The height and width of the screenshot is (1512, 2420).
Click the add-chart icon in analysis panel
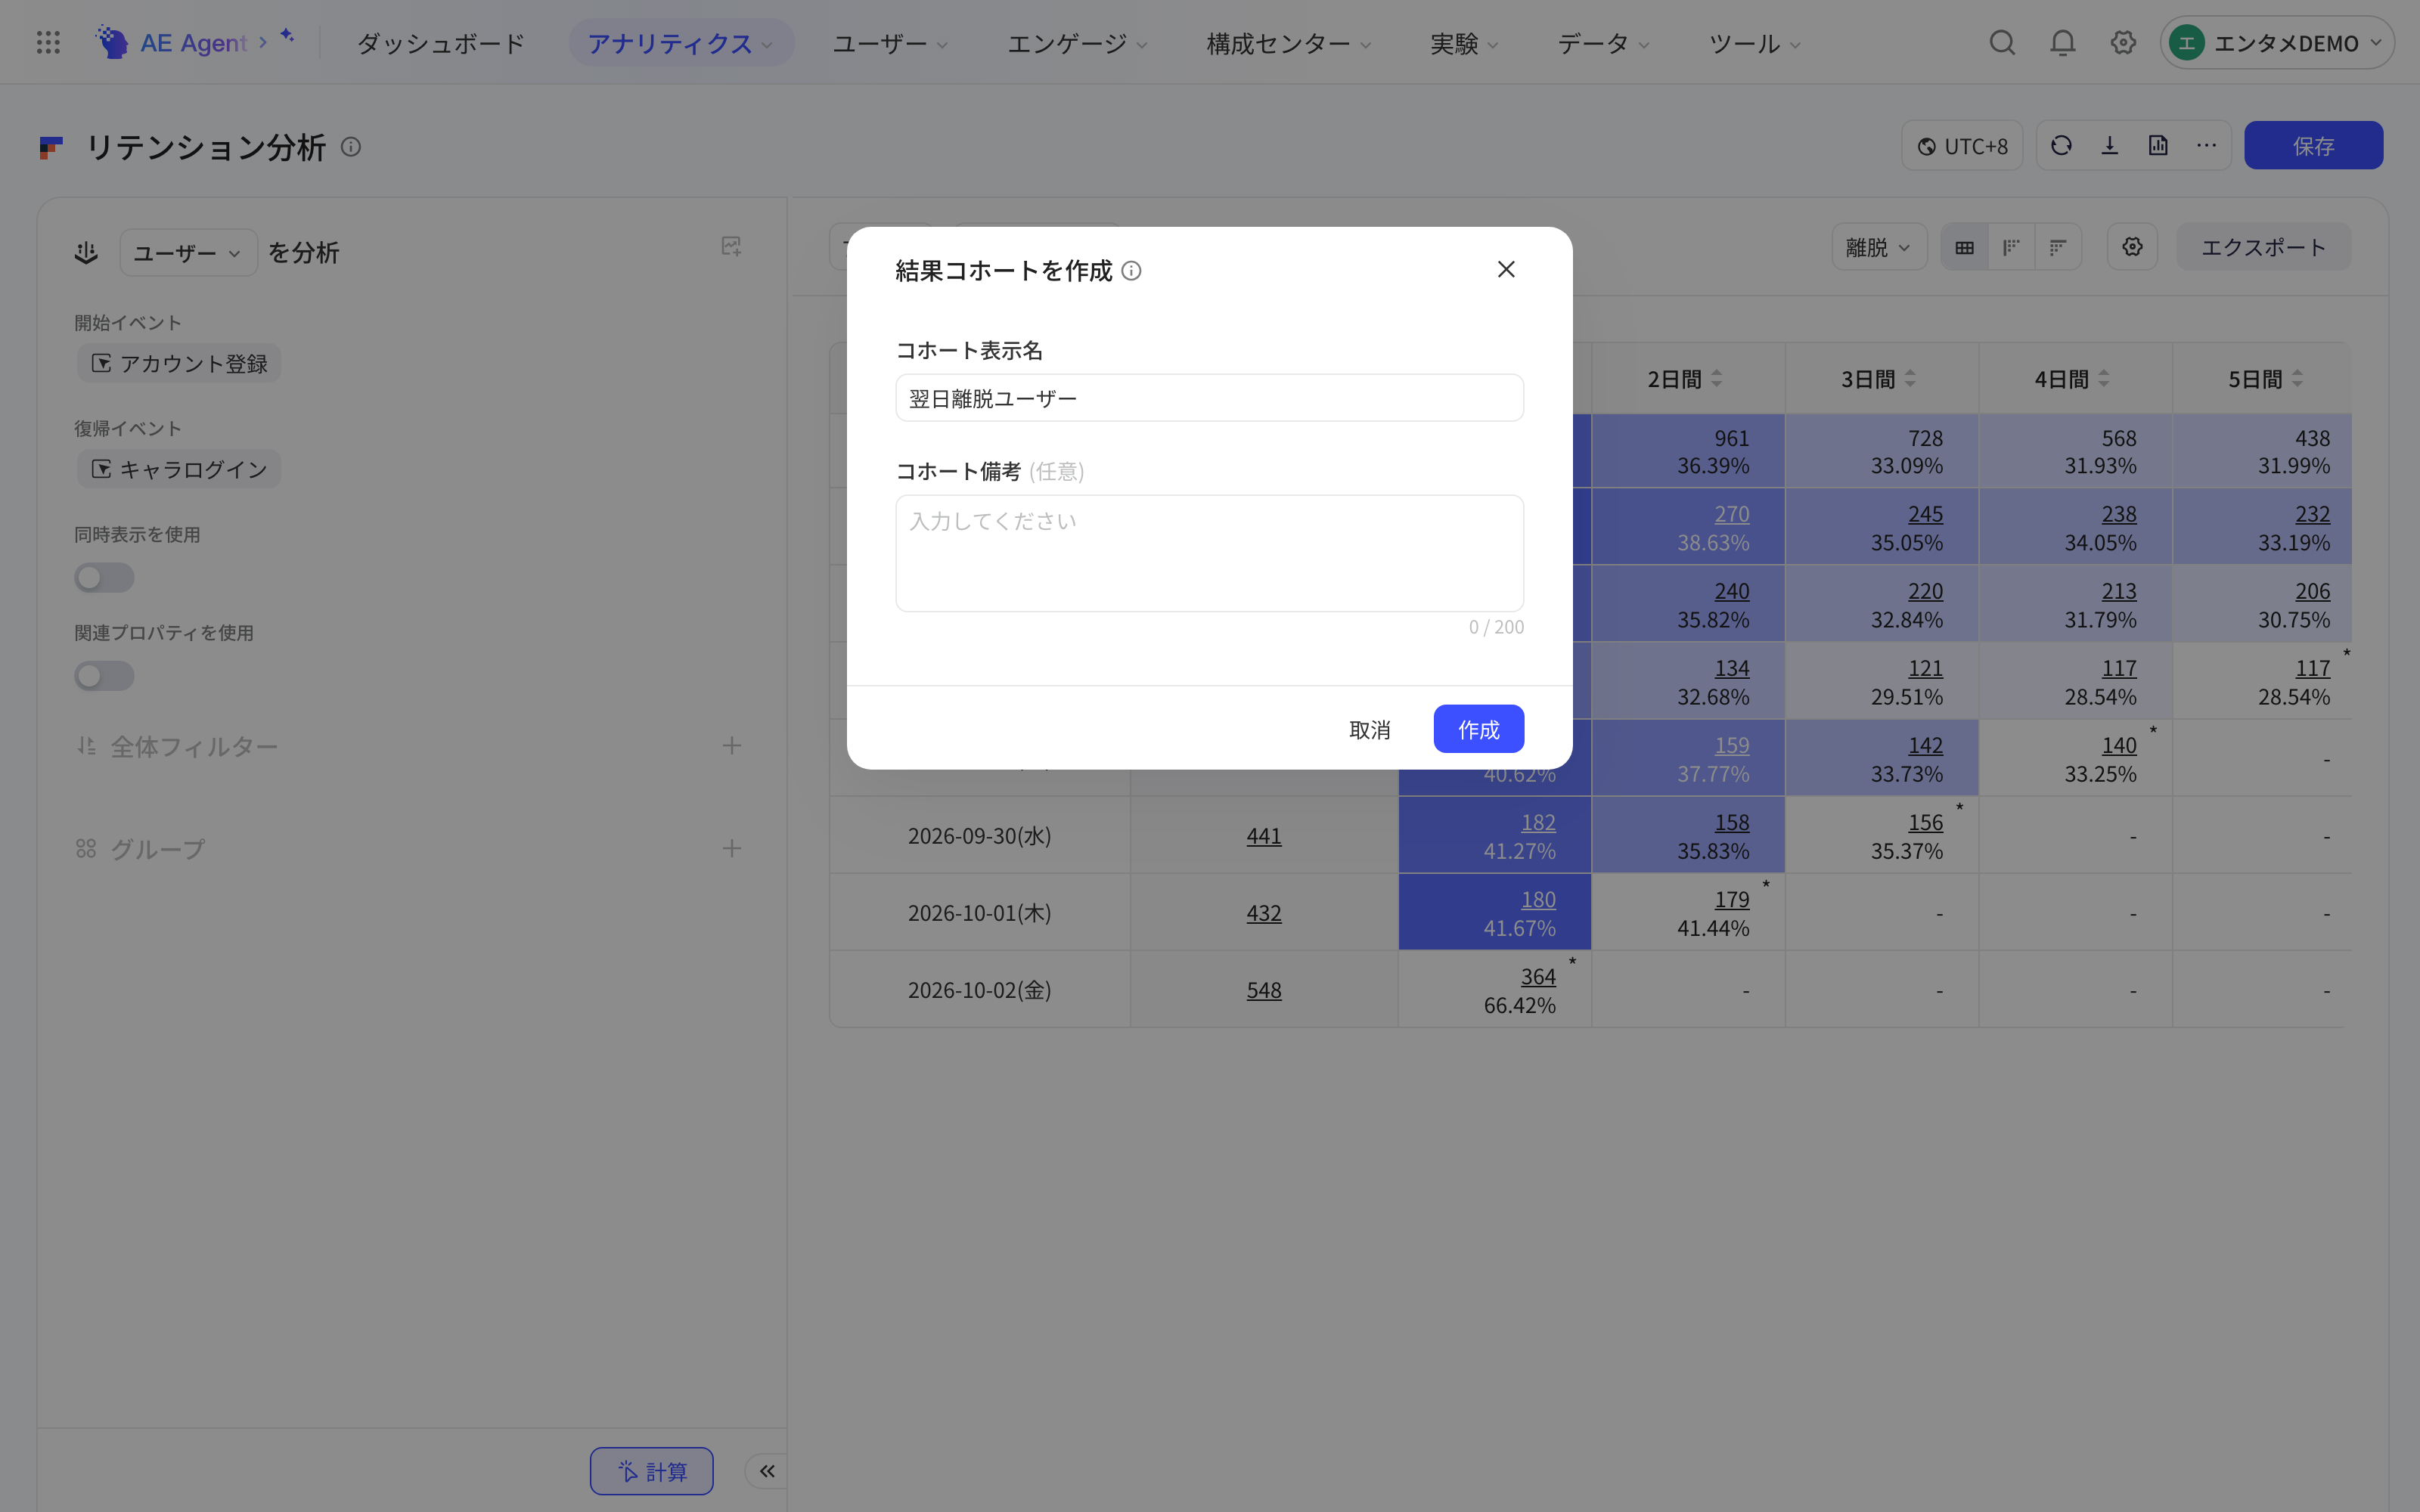coord(731,246)
